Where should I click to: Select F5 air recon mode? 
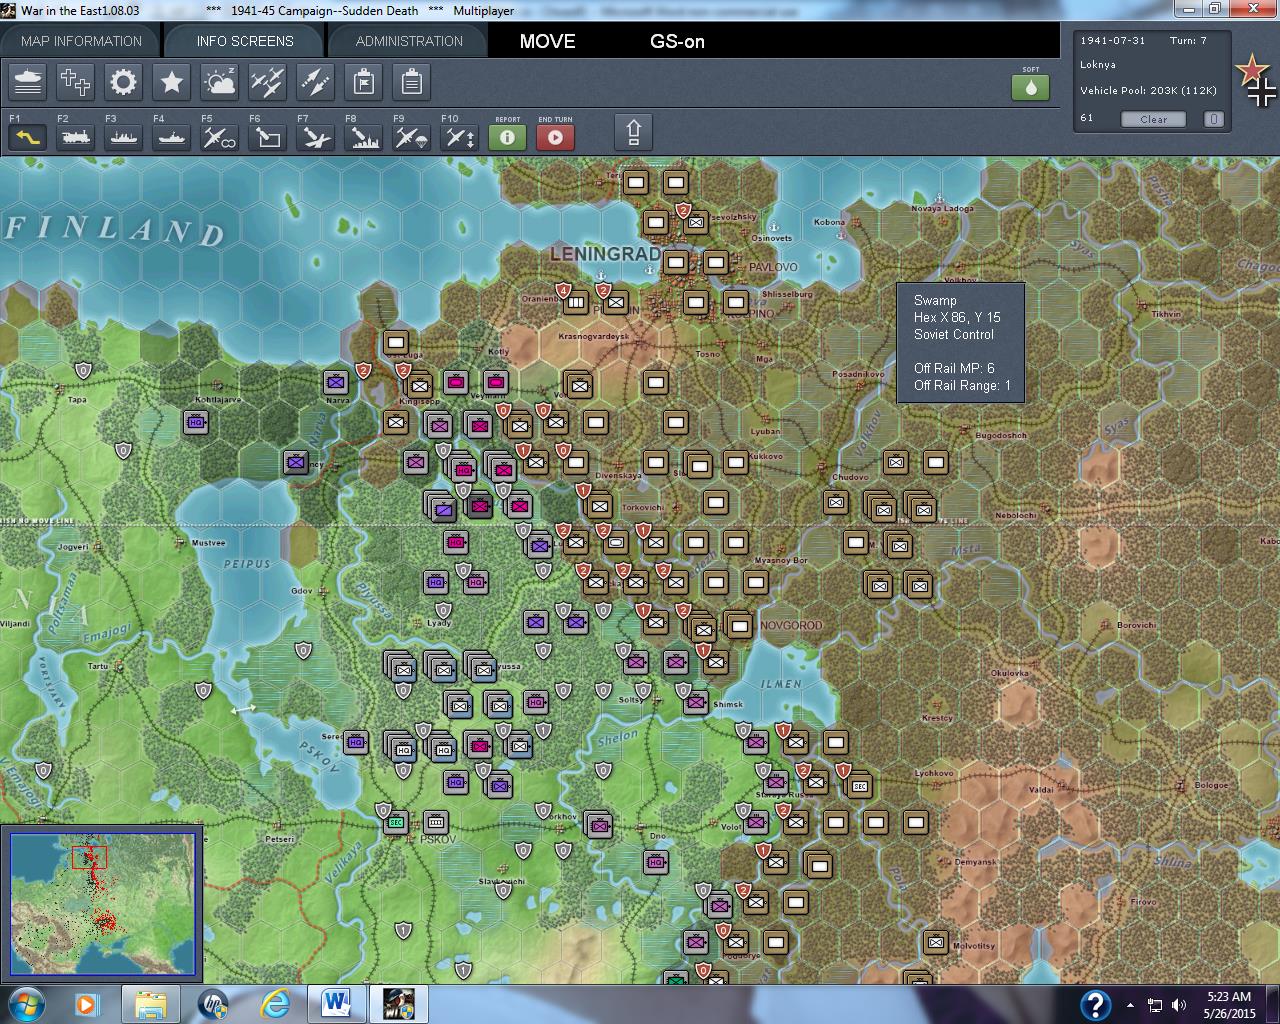219,137
